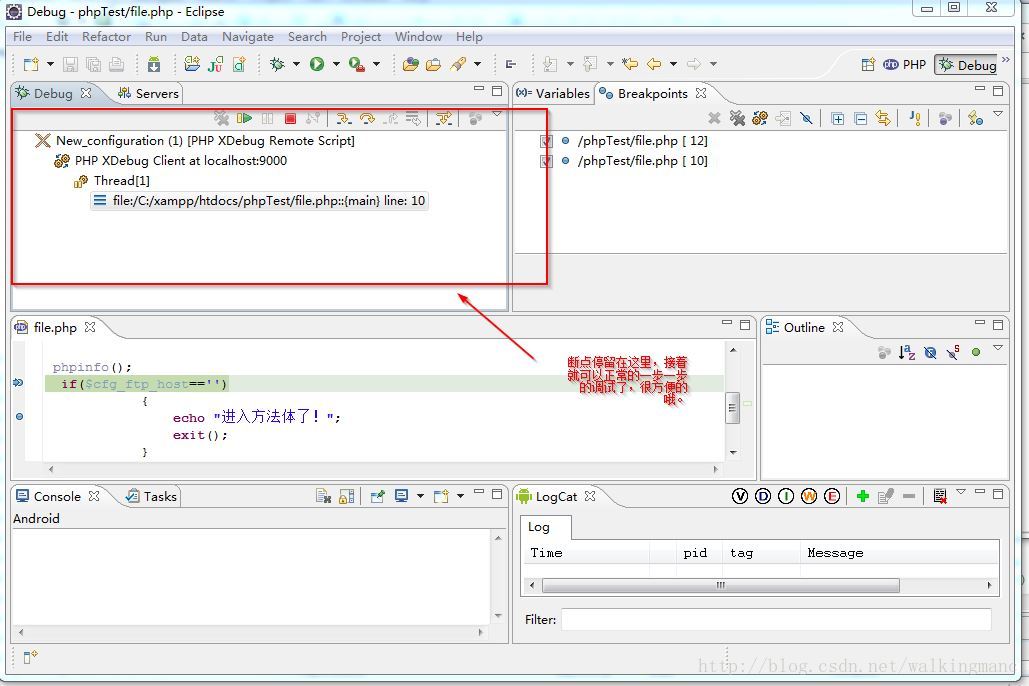Select Thread[1] in debug tree

[x=112, y=181]
